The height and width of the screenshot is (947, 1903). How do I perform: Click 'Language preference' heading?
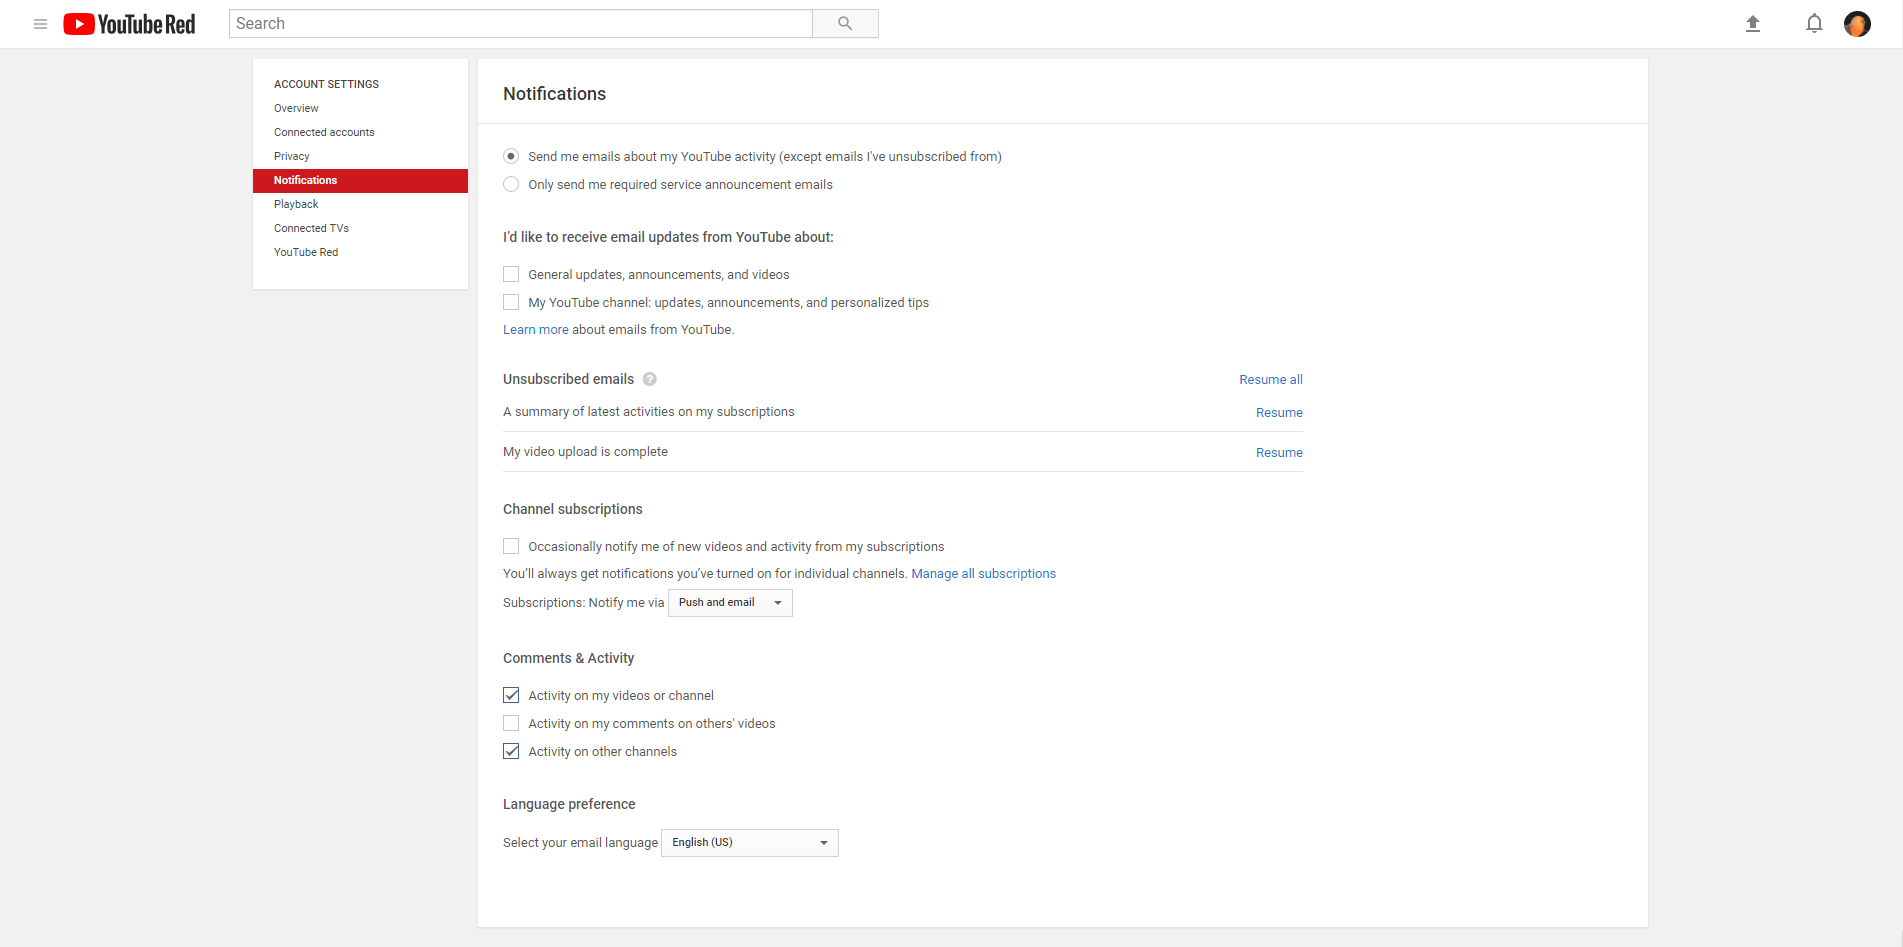coord(569,804)
